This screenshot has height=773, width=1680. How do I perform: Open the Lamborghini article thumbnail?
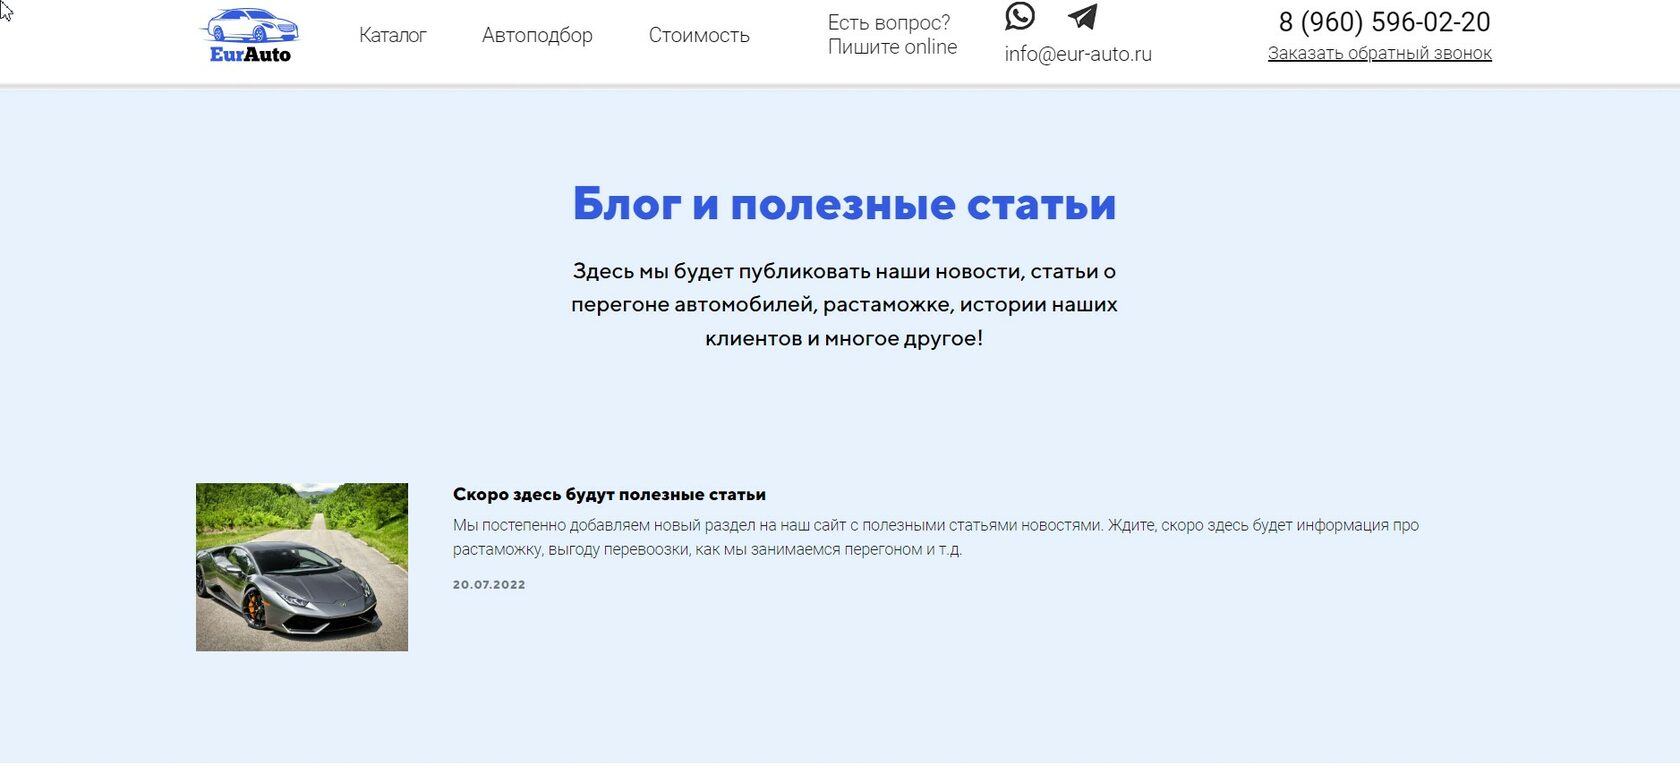[302, 567]
